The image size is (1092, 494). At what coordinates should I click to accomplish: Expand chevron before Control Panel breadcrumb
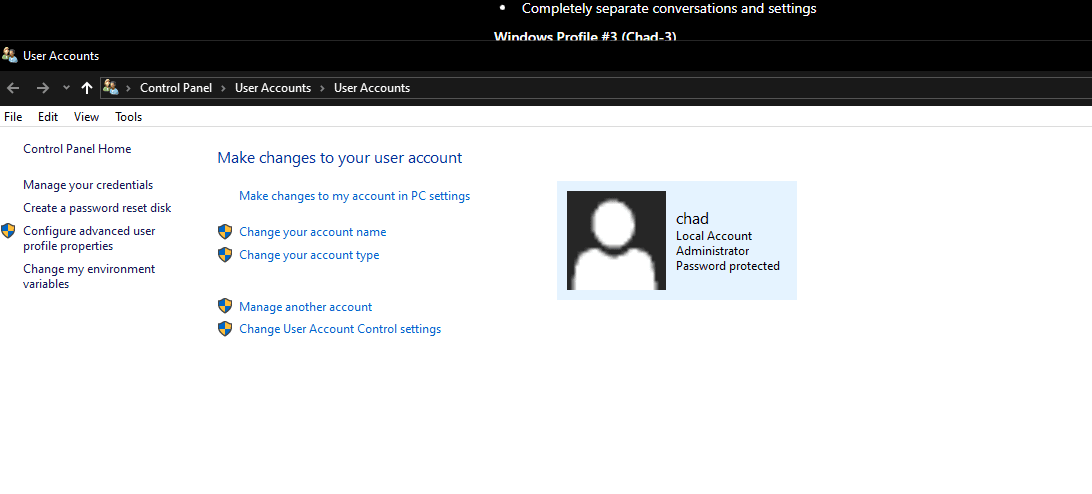pyautogui.click(x=128, y=88)
